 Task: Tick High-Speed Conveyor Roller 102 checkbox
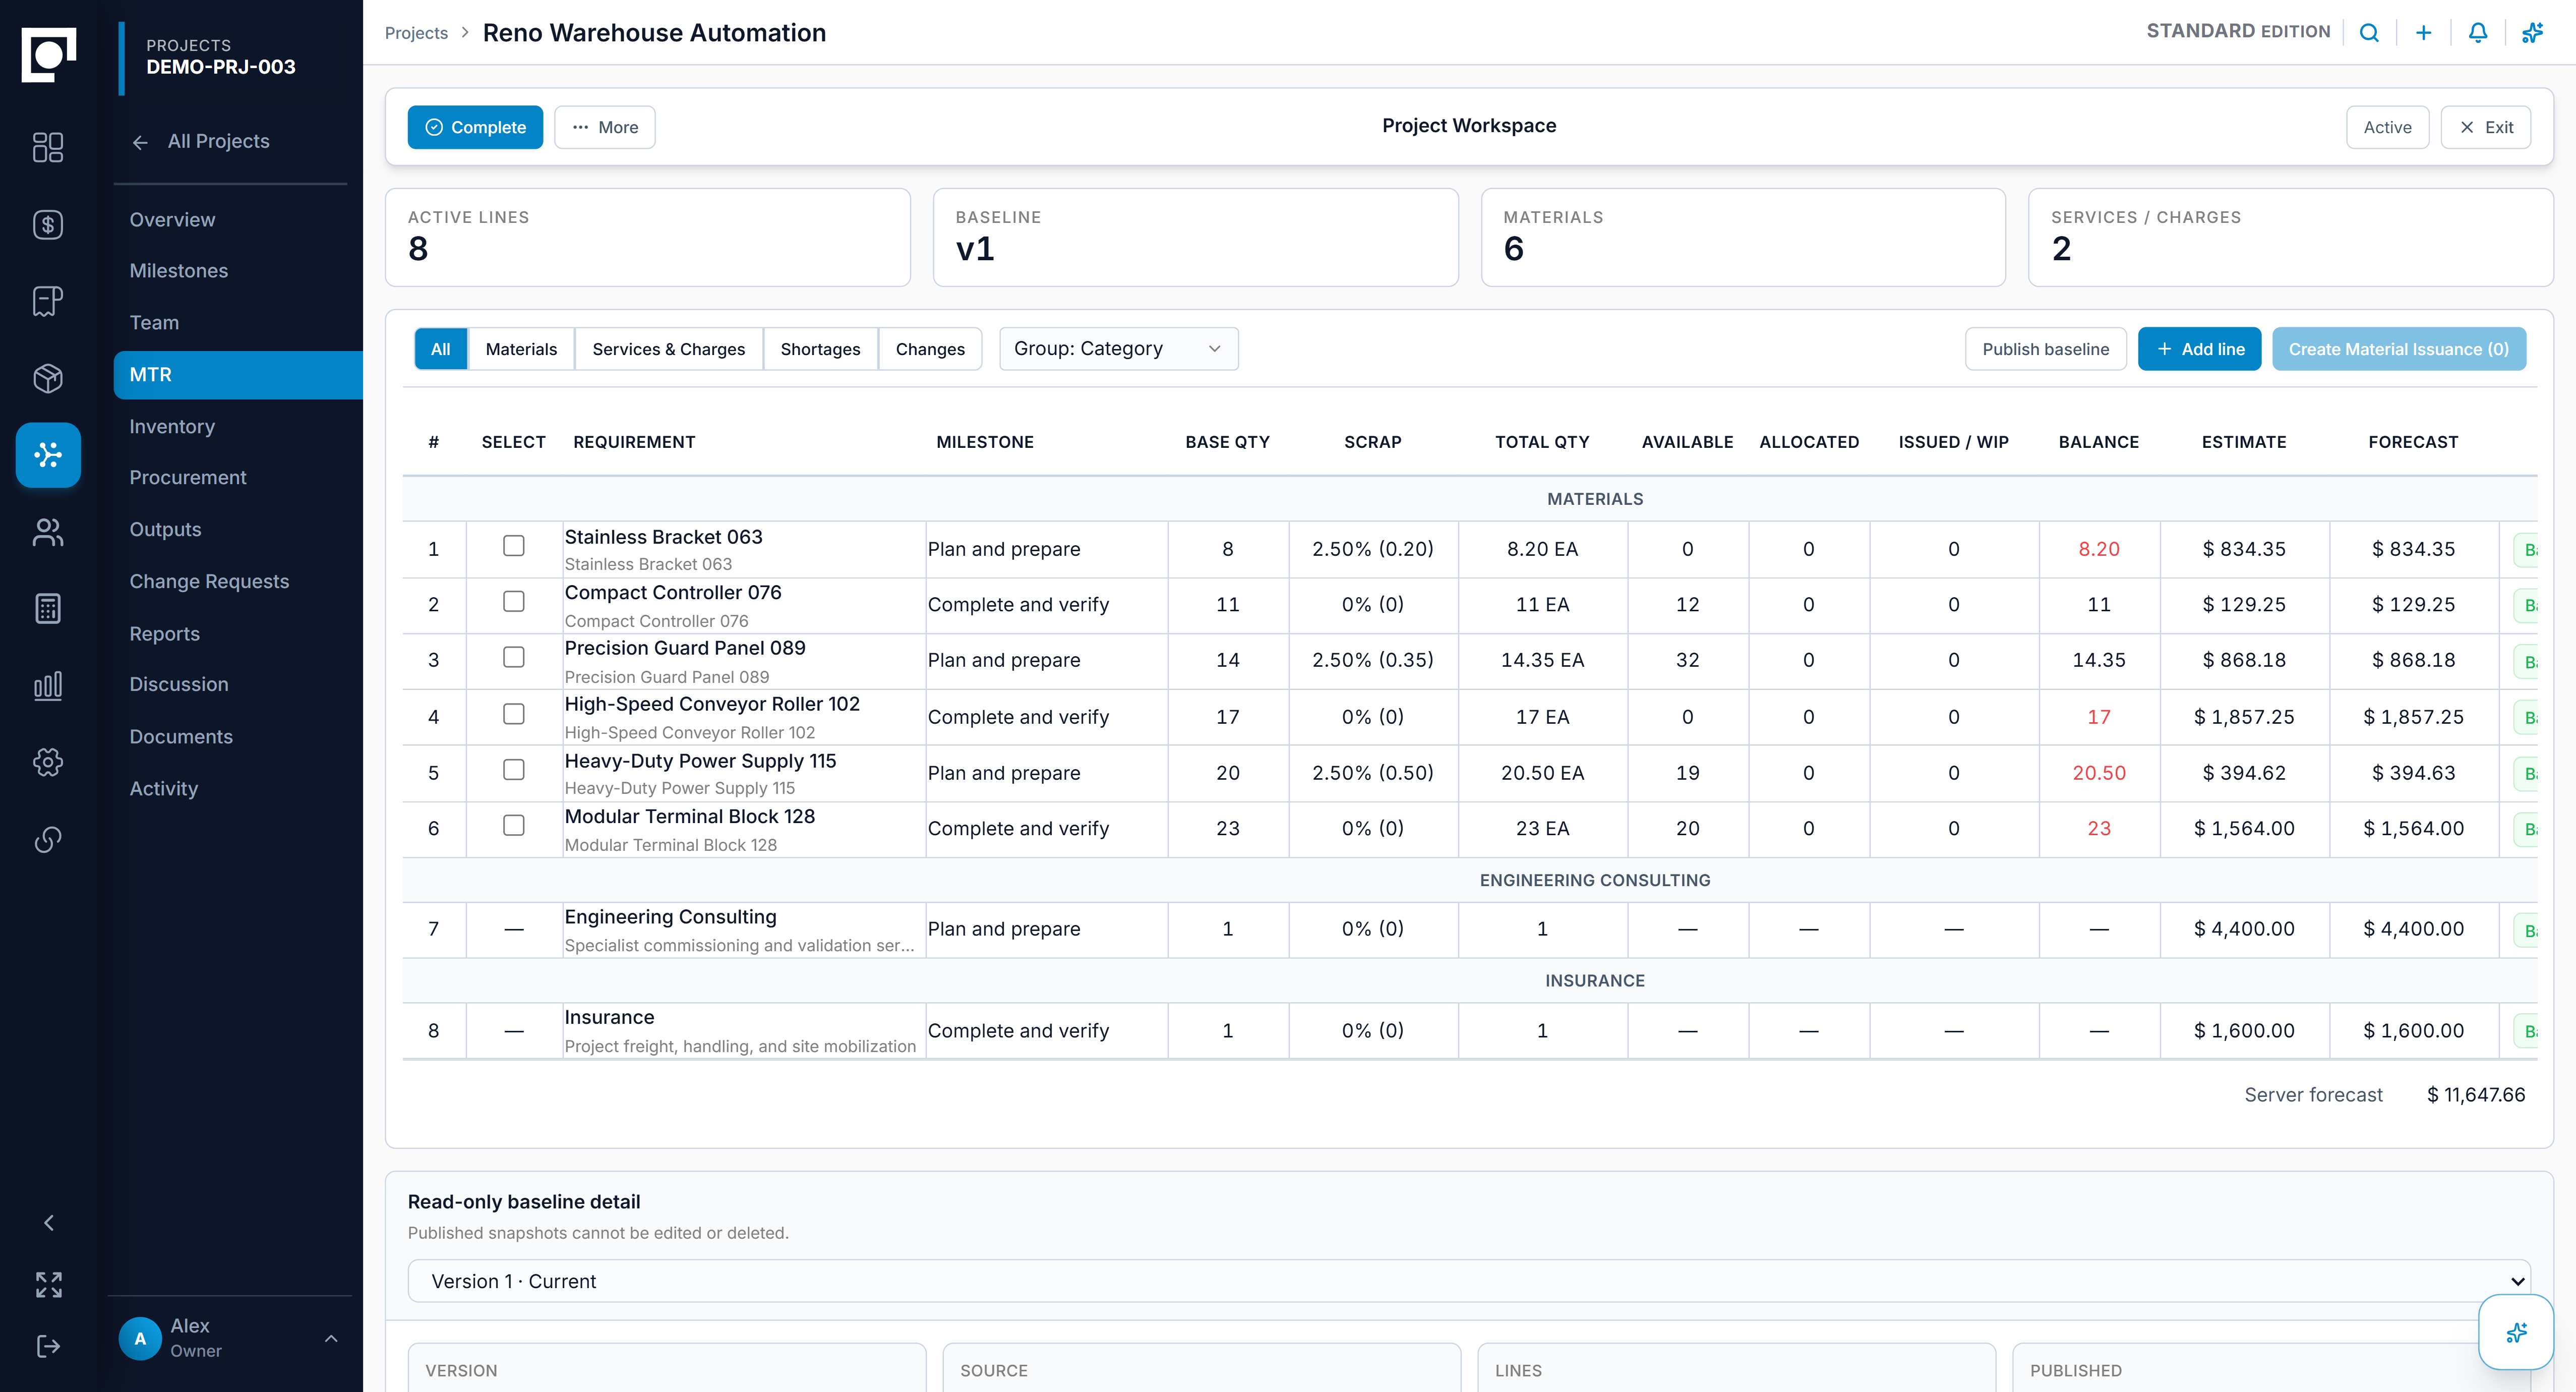point(514,713)
